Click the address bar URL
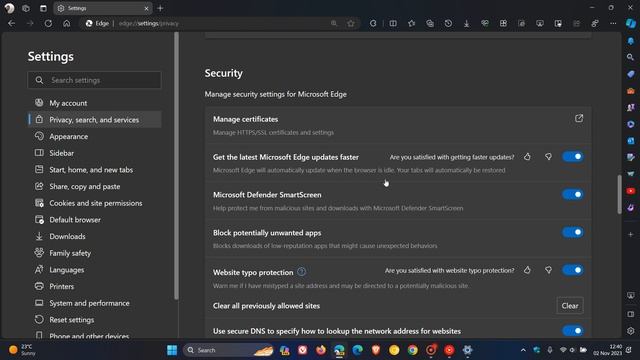This screenshot has height=360, width=640. pos(149,24)
